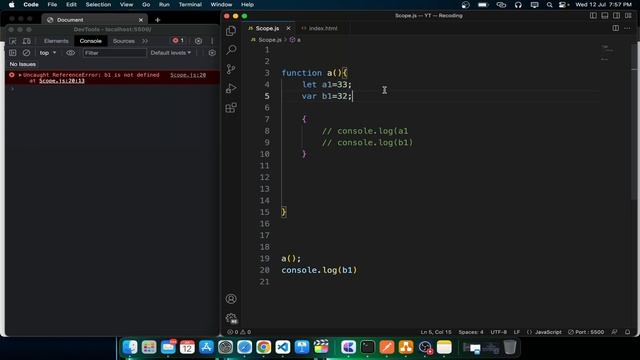This screenshot has height=360, width=640.
Task: Switch to the Elements tab
Action: 56,41
